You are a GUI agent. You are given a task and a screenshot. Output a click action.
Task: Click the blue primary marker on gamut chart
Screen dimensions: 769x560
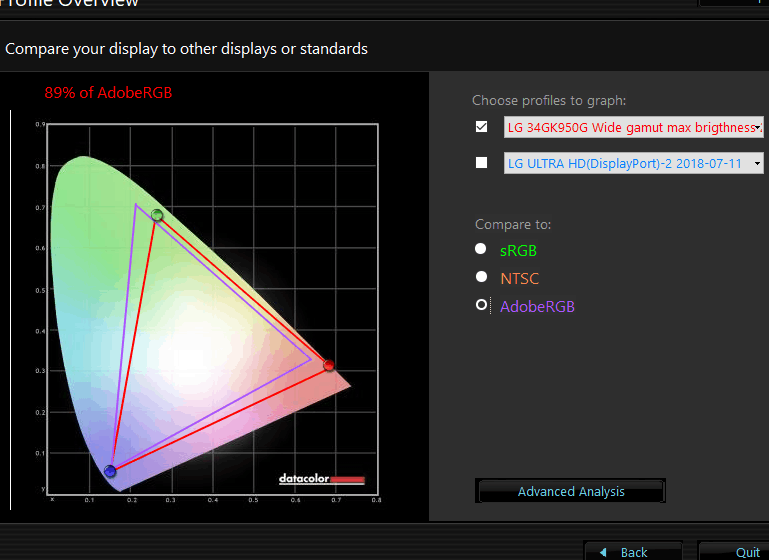[x=110, y=471]
